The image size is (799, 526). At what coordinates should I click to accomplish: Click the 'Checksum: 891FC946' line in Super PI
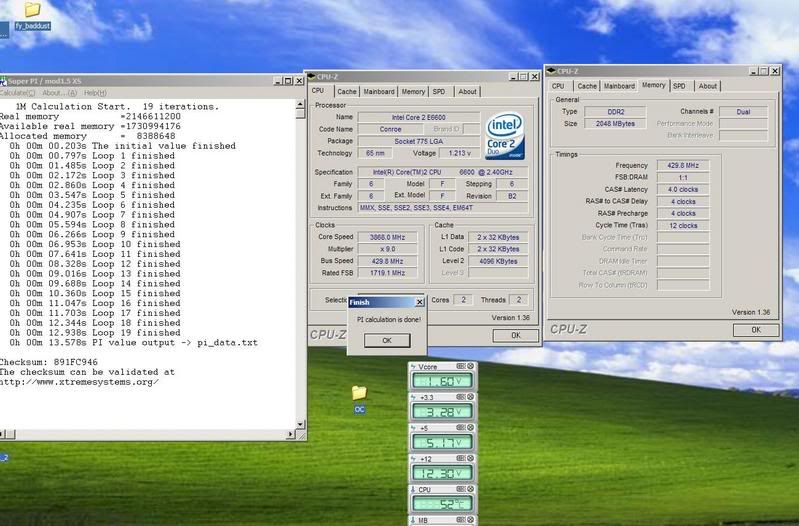(x=49, y=362)
